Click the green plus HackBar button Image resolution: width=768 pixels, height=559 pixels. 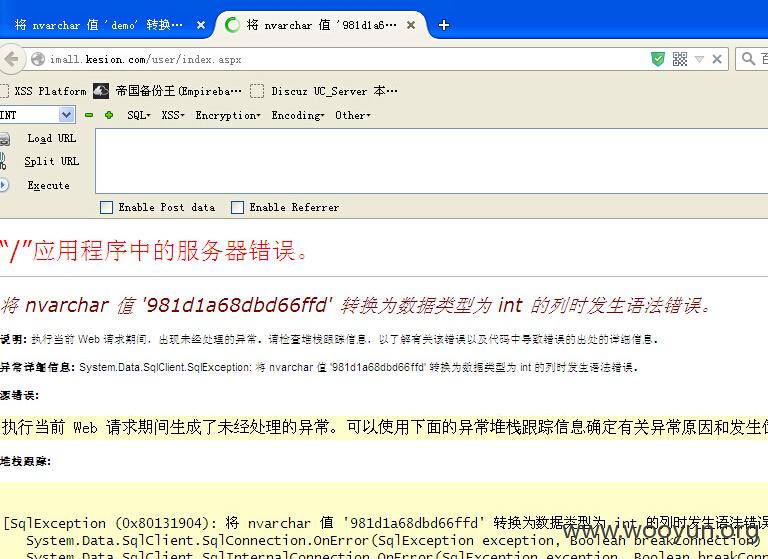tap(109, 115)
